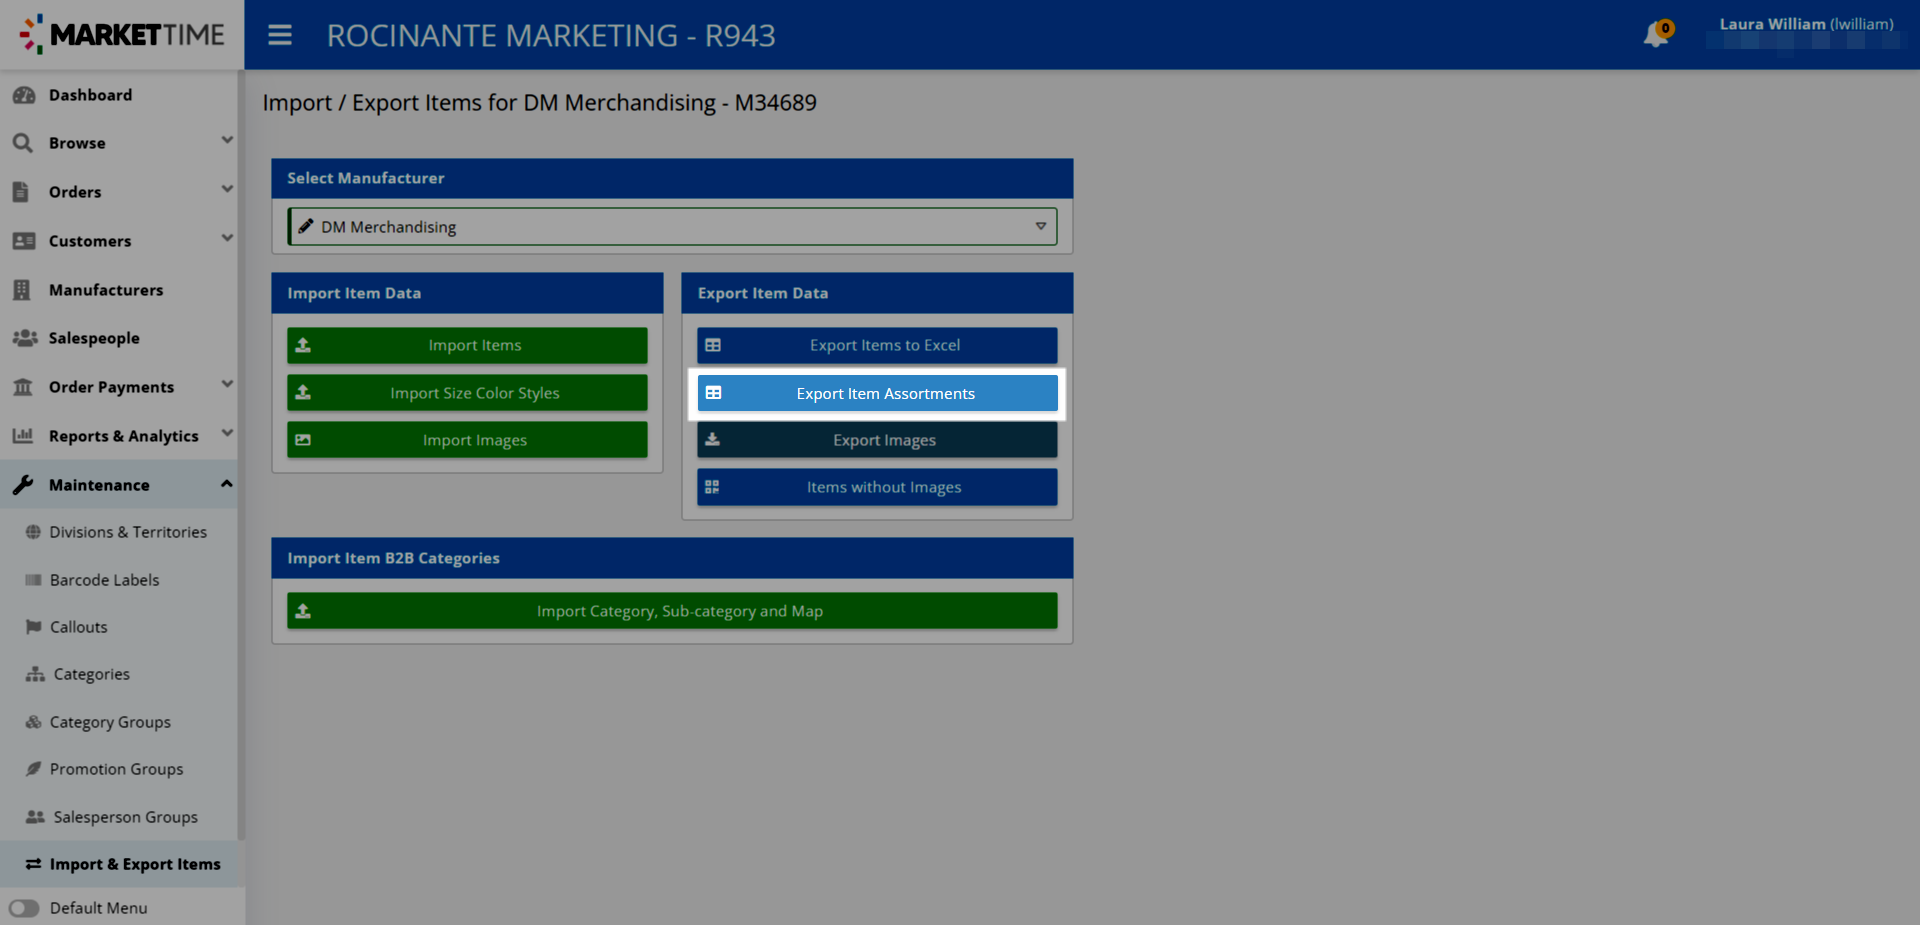
Task: Click the Promotion Groups leaf icon
Action: tap(33, 769)
